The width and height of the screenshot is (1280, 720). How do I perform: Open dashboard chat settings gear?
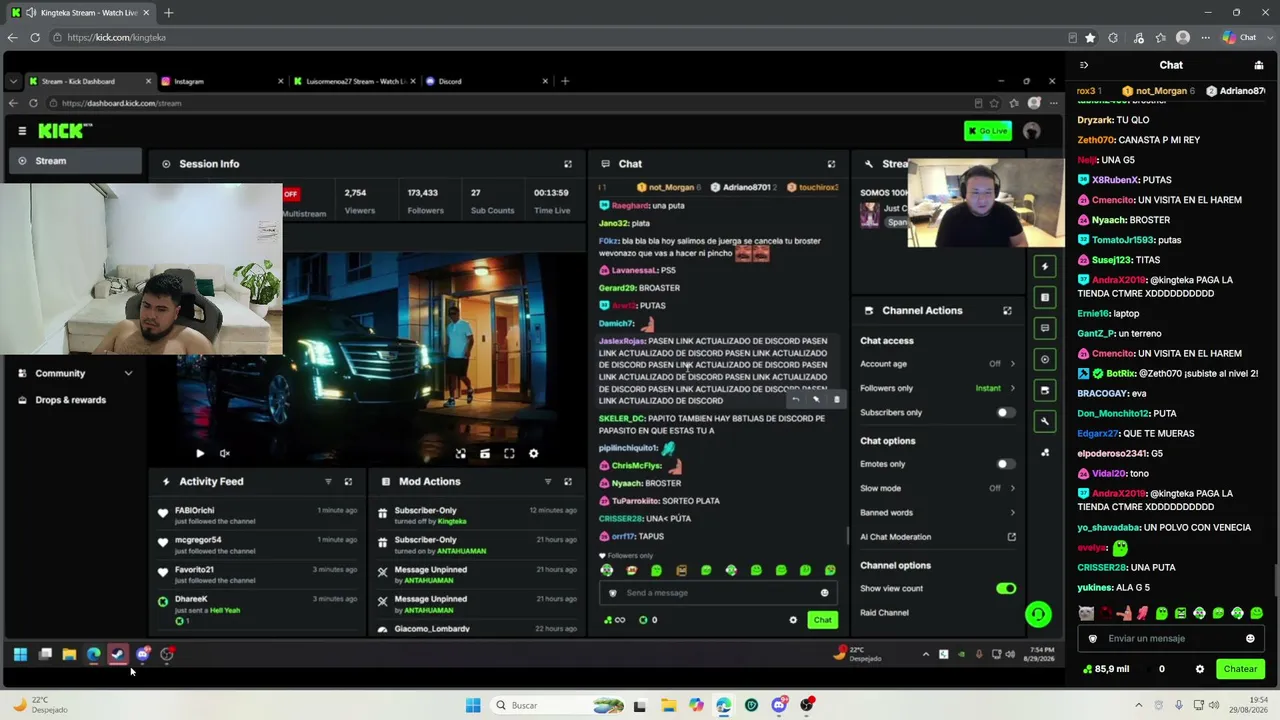pyautogui.click(x=793, y=620)
